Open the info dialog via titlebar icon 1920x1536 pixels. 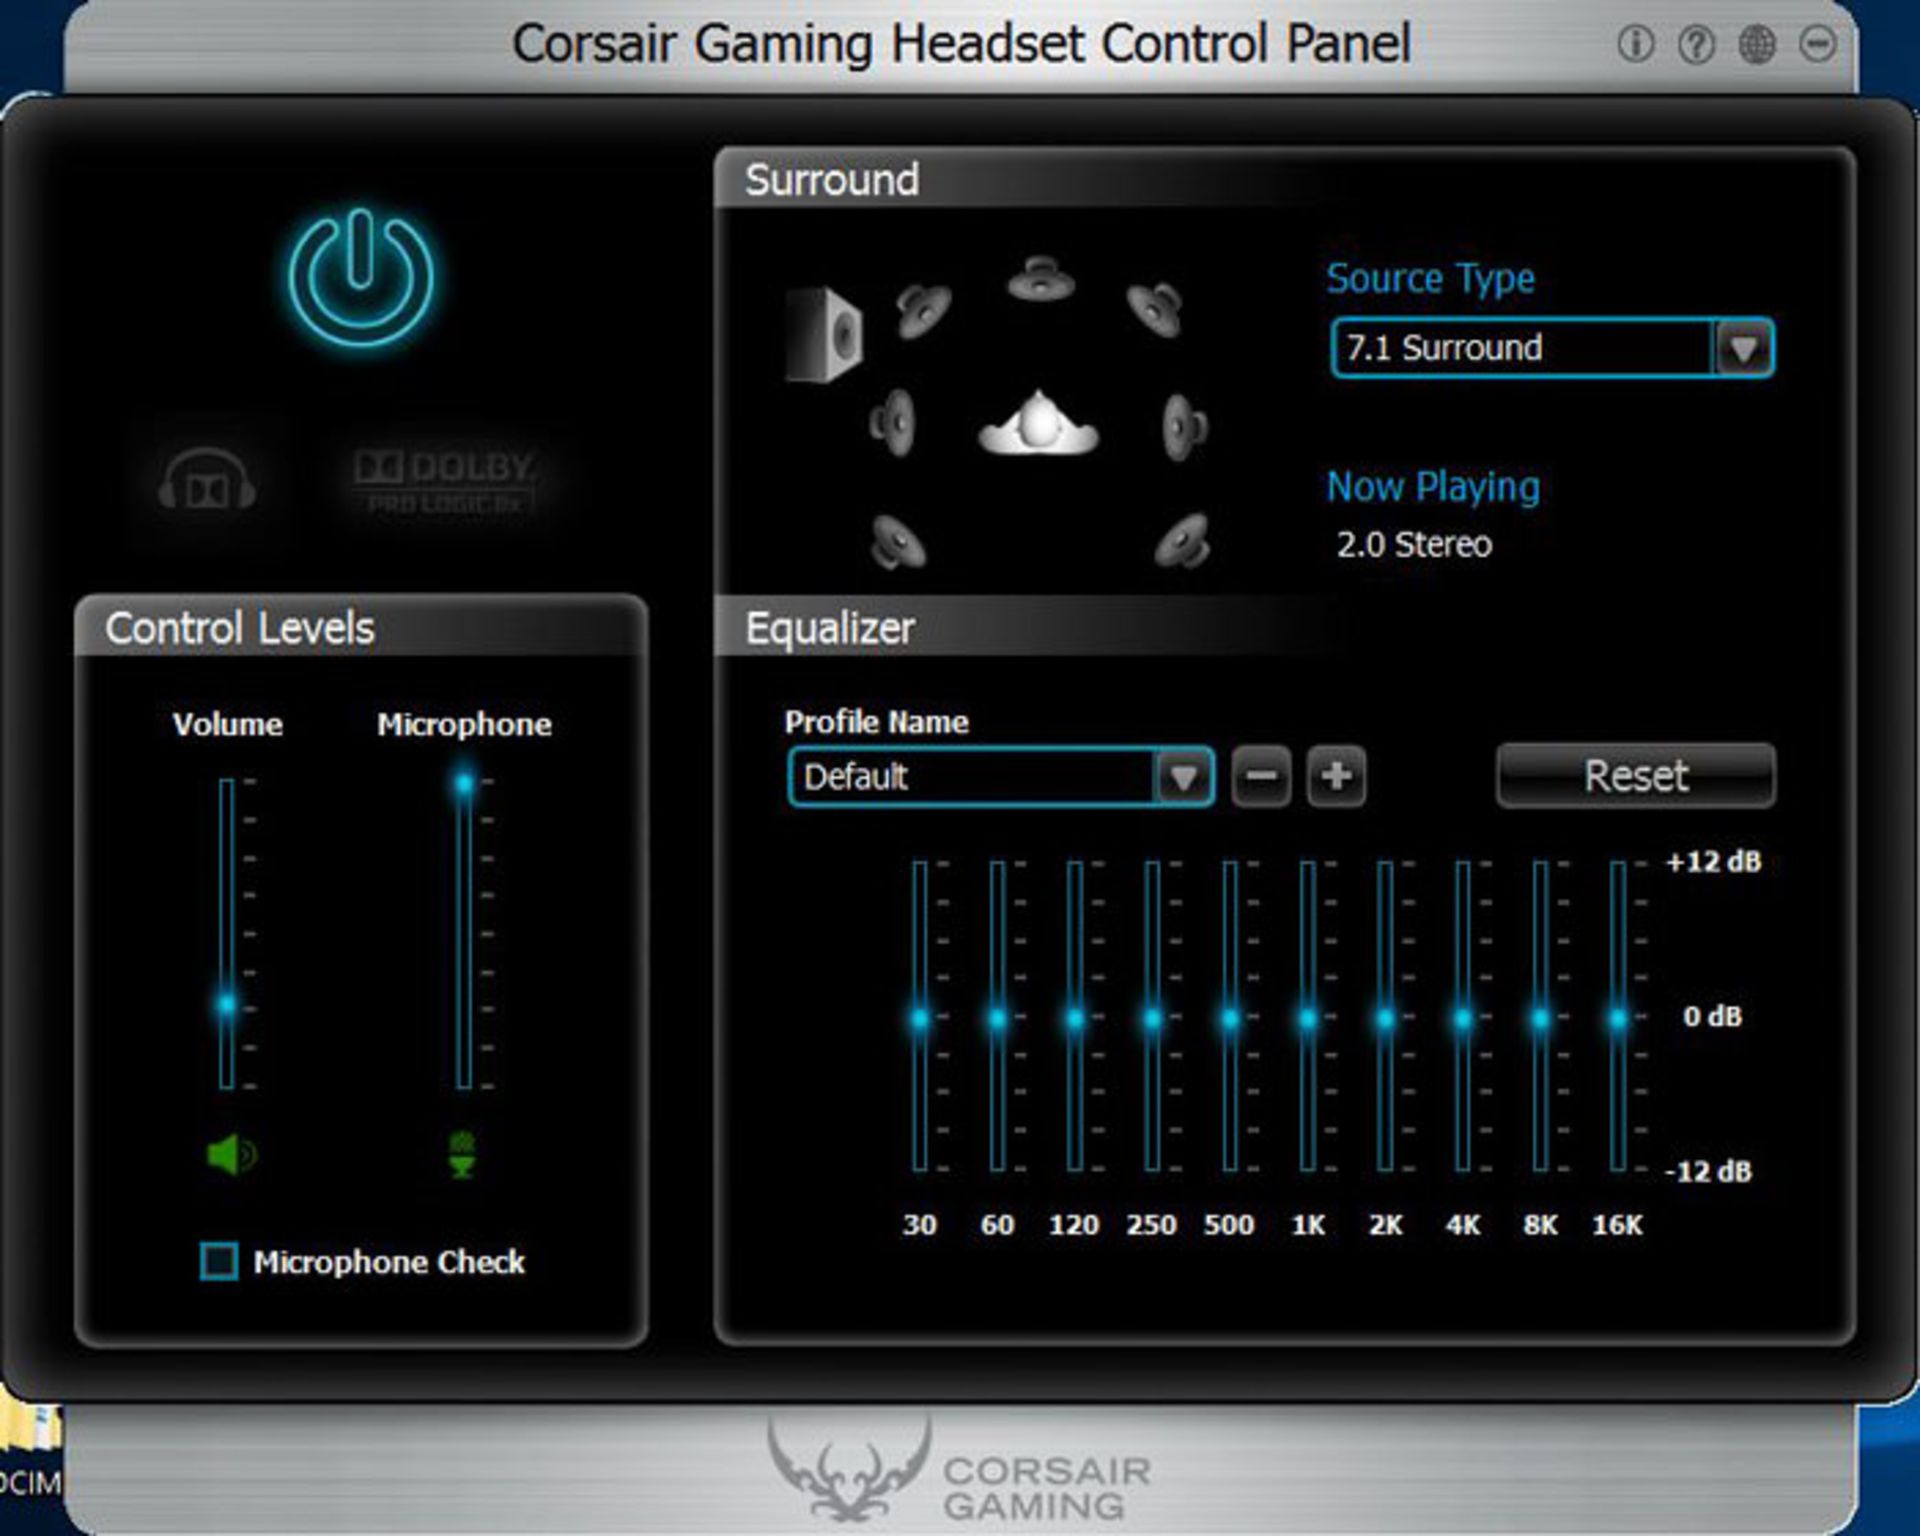tap(1636, 43)
